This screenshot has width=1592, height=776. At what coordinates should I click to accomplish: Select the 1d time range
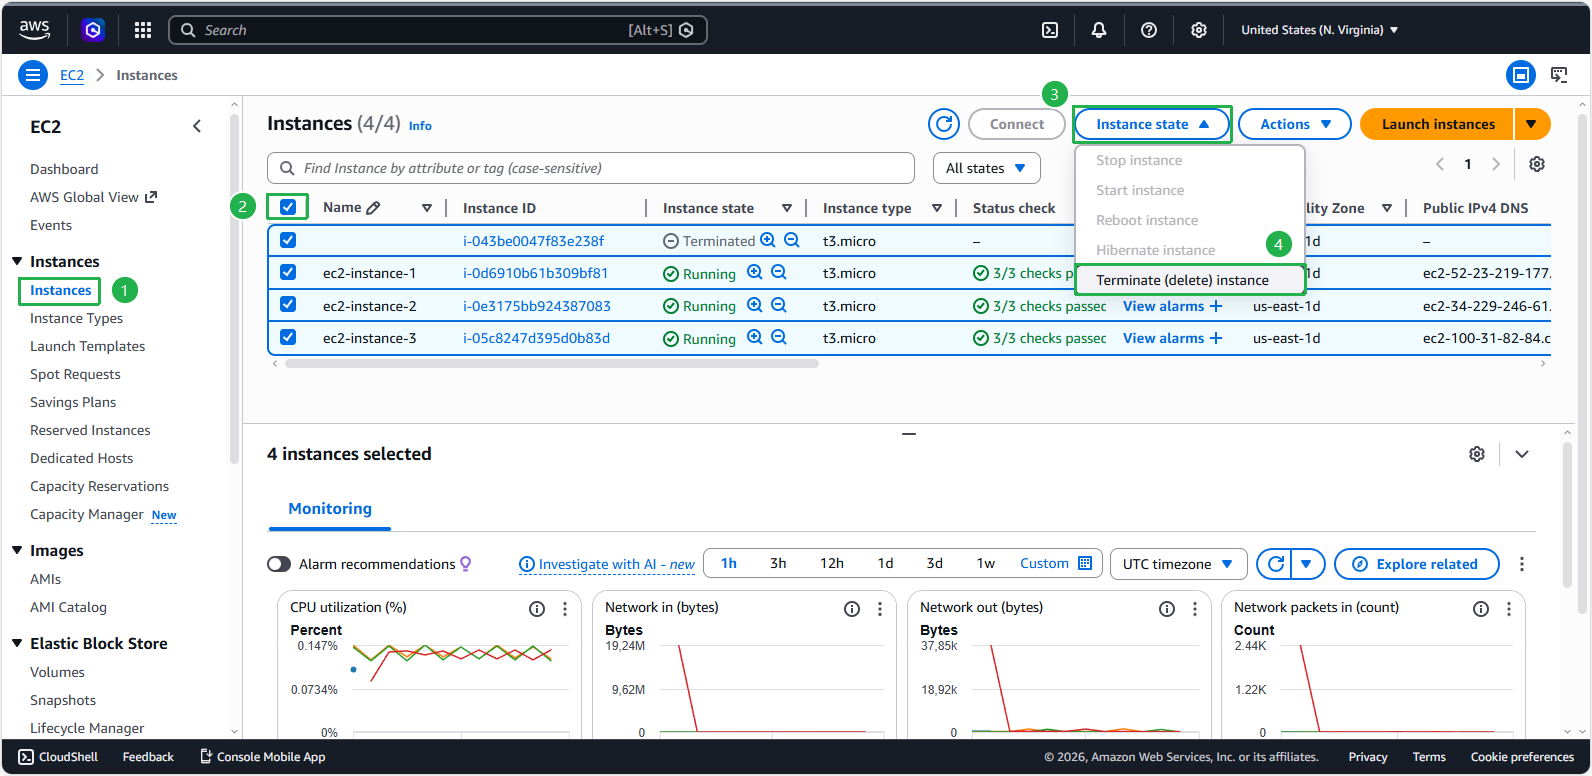[x=885, y=564]
